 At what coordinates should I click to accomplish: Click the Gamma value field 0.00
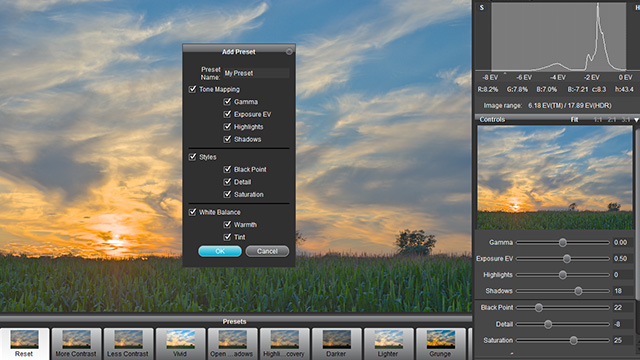click(623, 242)
